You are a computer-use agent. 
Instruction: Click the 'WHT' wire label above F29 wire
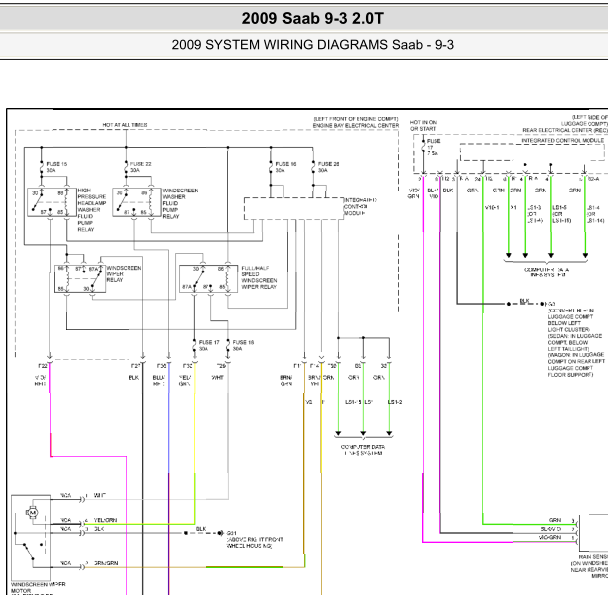(218, 377)
